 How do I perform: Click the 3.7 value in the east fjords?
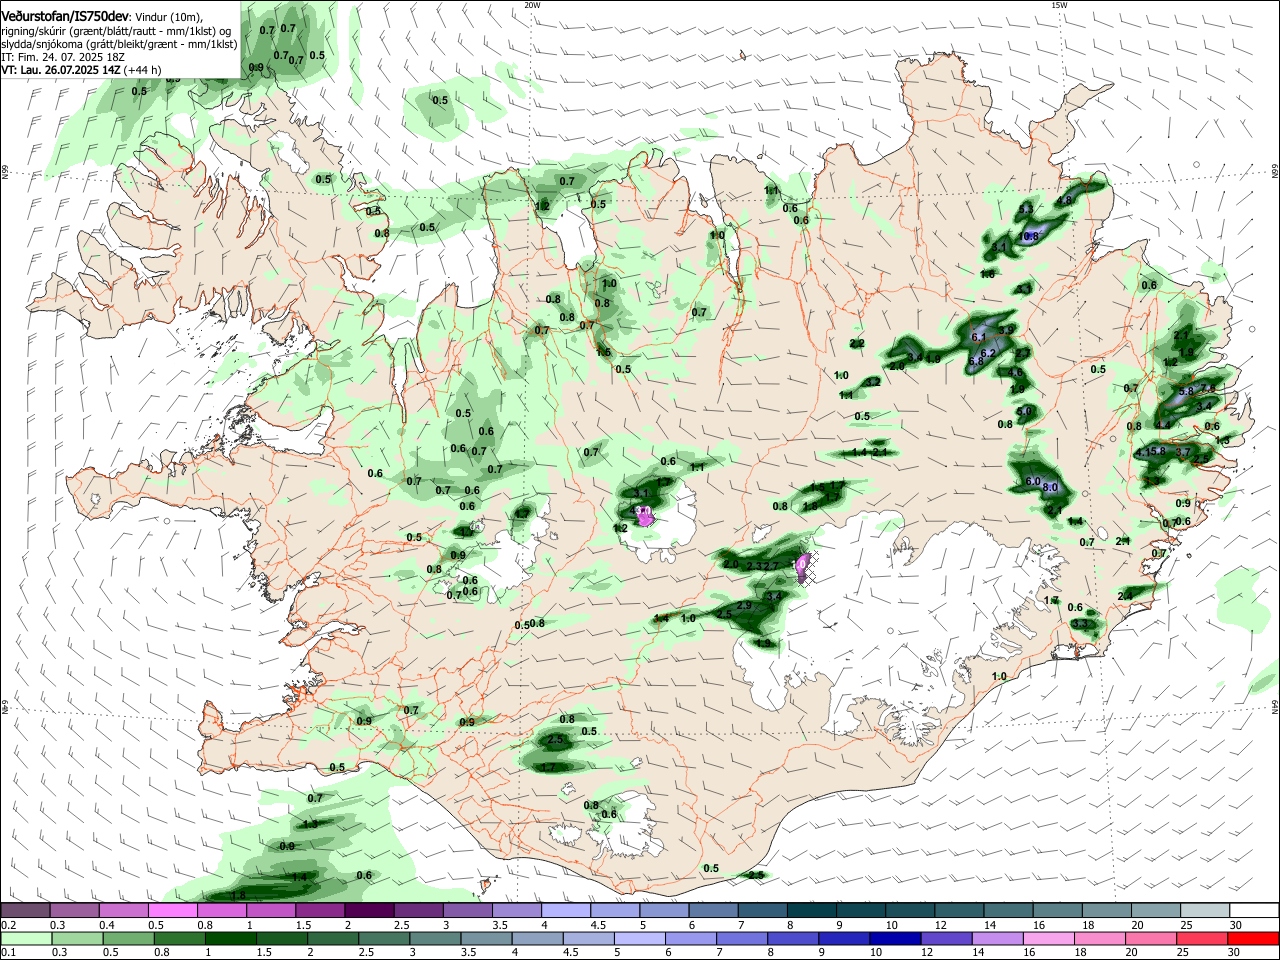pos(1182,452)
